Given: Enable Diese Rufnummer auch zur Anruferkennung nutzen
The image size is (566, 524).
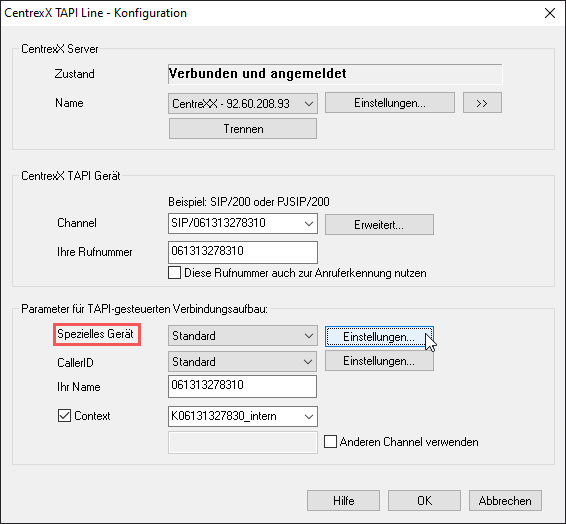Looking at the screenshot, I should coord(174,273).
